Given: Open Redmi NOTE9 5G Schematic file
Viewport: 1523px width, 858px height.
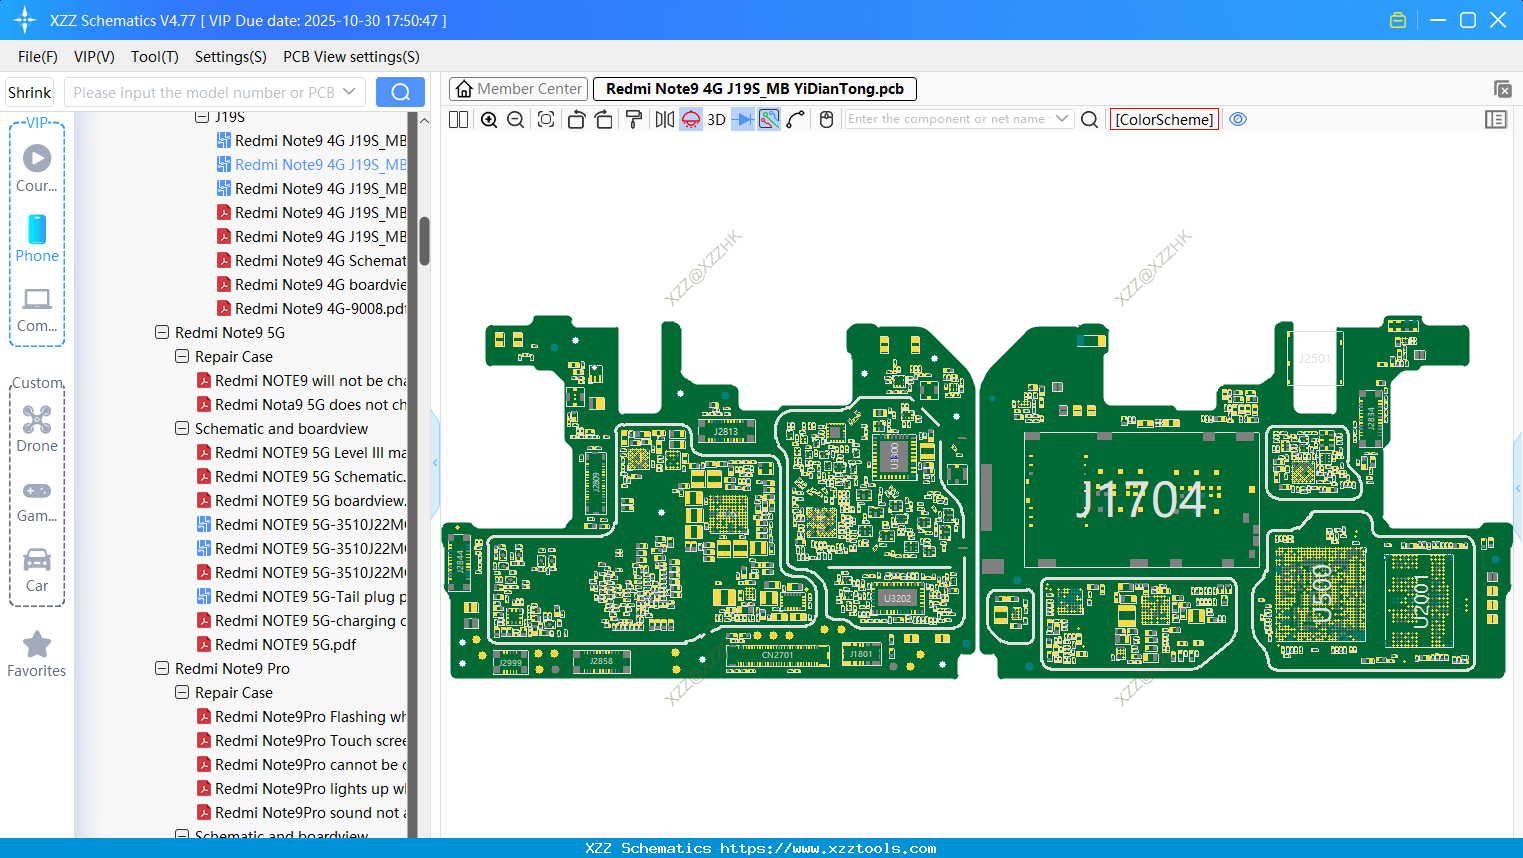Looking at the screenshot, I should 309,477.
